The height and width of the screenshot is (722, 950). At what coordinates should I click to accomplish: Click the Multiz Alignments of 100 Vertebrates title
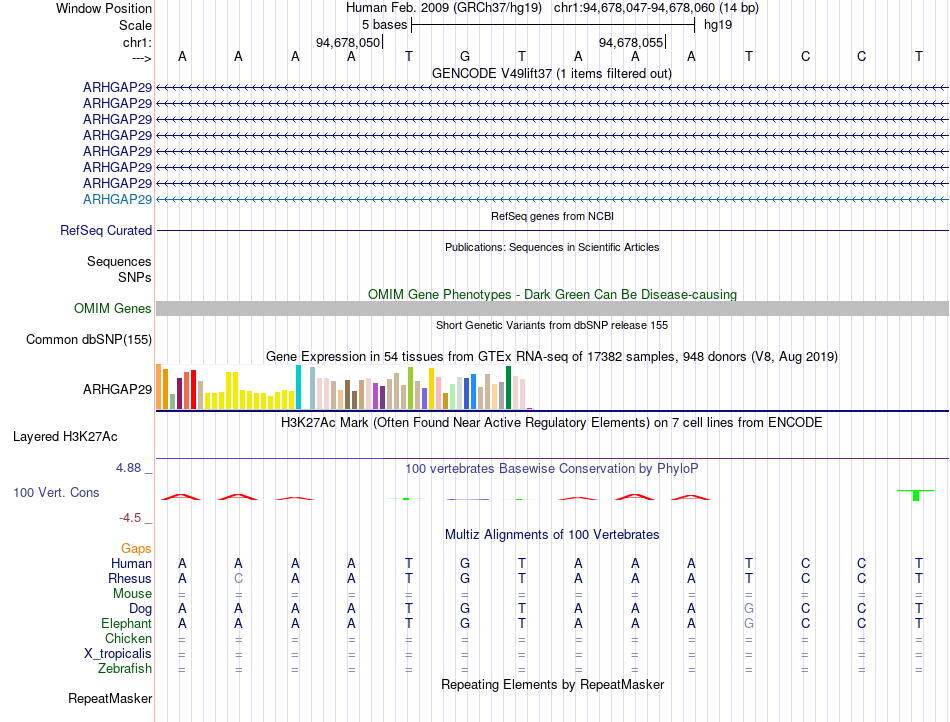click(552, 534)
